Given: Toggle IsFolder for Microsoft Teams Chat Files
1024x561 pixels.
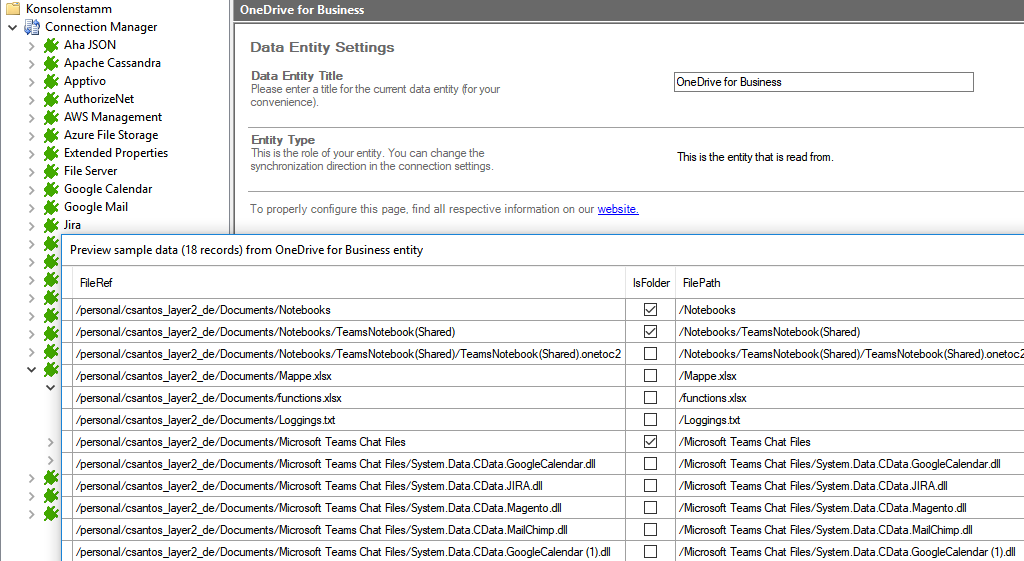Looking at the screenshot, I should [651, 442].
